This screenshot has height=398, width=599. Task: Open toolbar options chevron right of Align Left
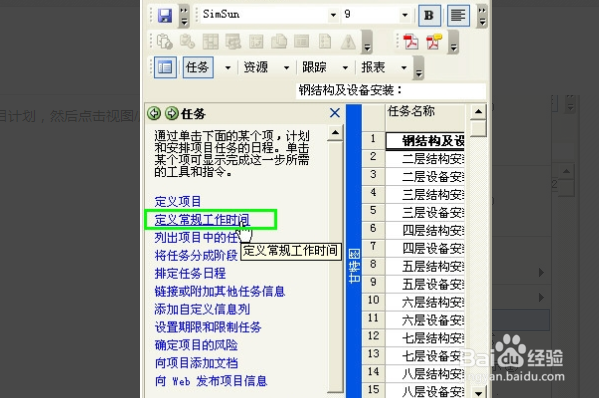point(482,16)
